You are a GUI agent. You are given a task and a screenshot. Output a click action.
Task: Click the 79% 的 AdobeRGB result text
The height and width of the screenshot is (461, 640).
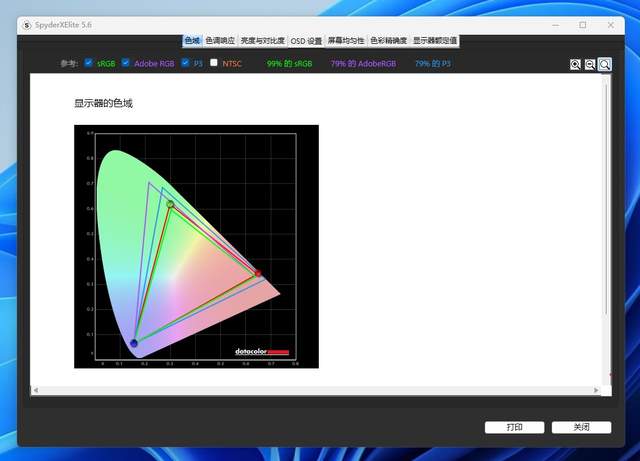pyautogui.click(x=363, y=64)
